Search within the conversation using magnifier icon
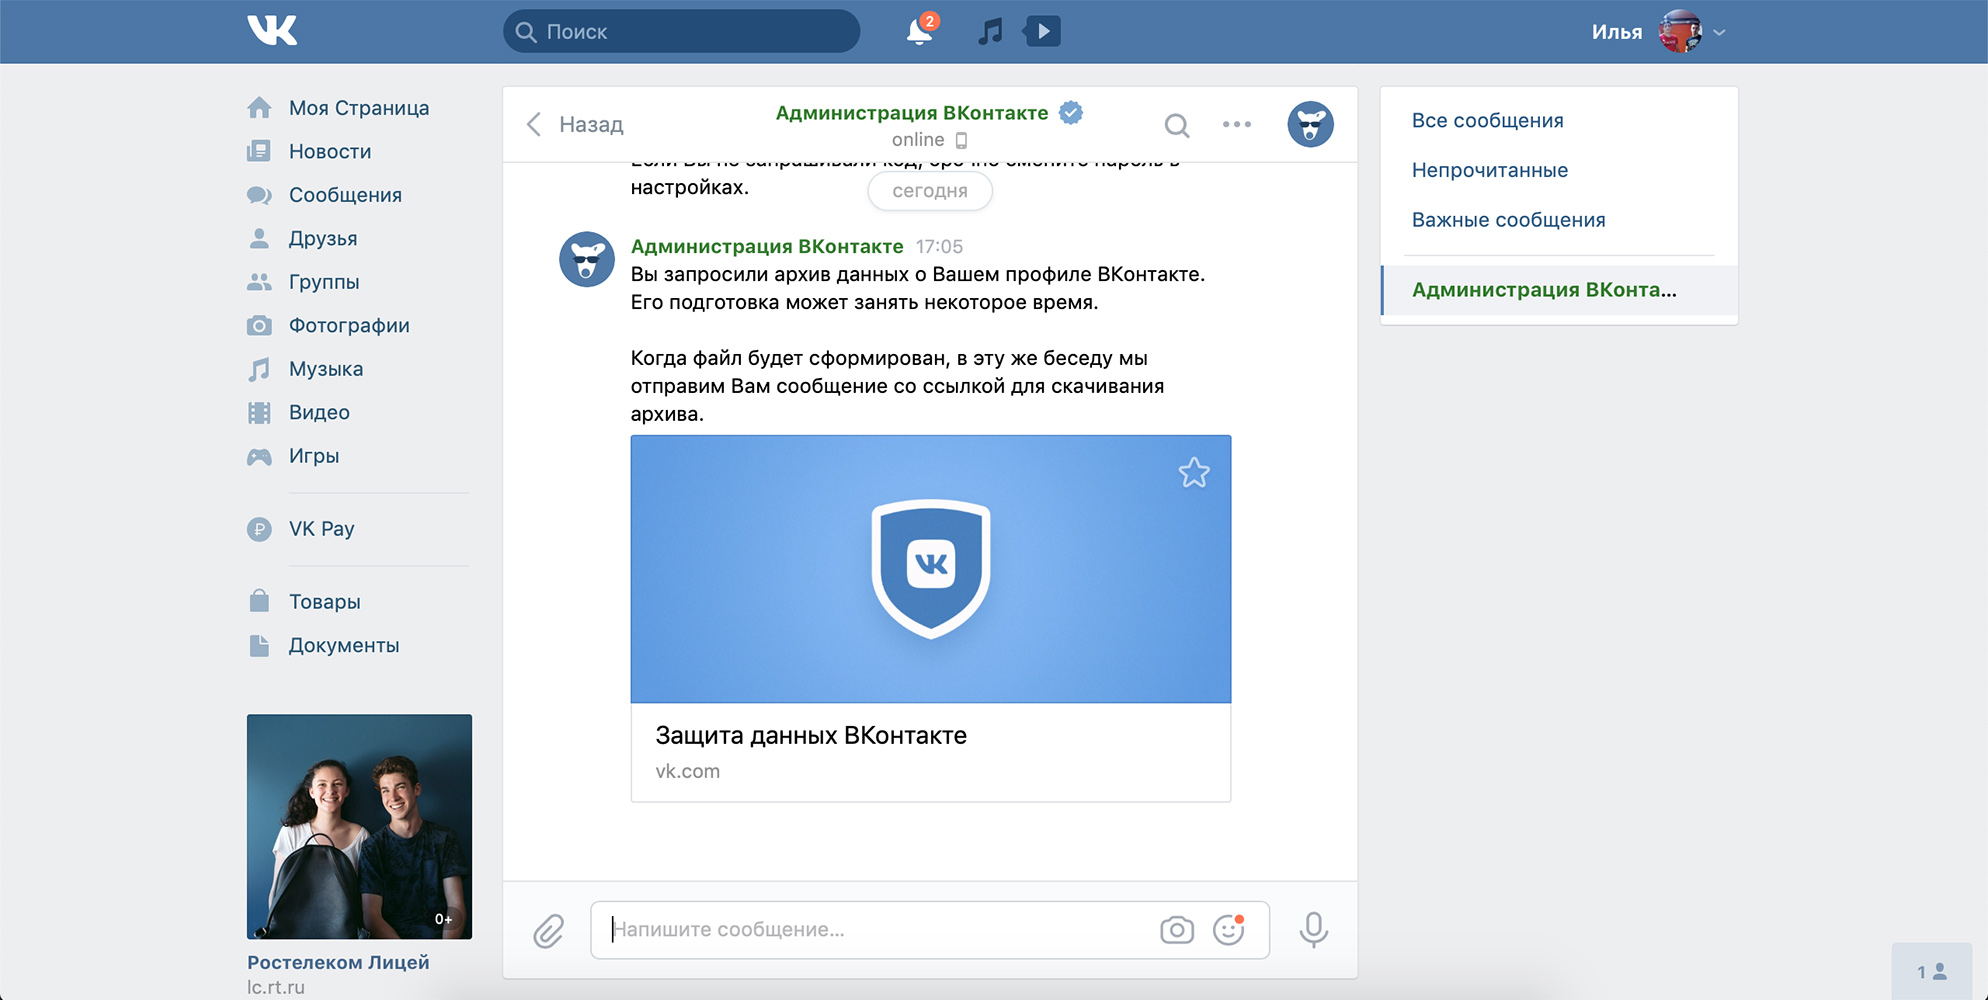1988x1000 pixels. (x=1177, y=125)
